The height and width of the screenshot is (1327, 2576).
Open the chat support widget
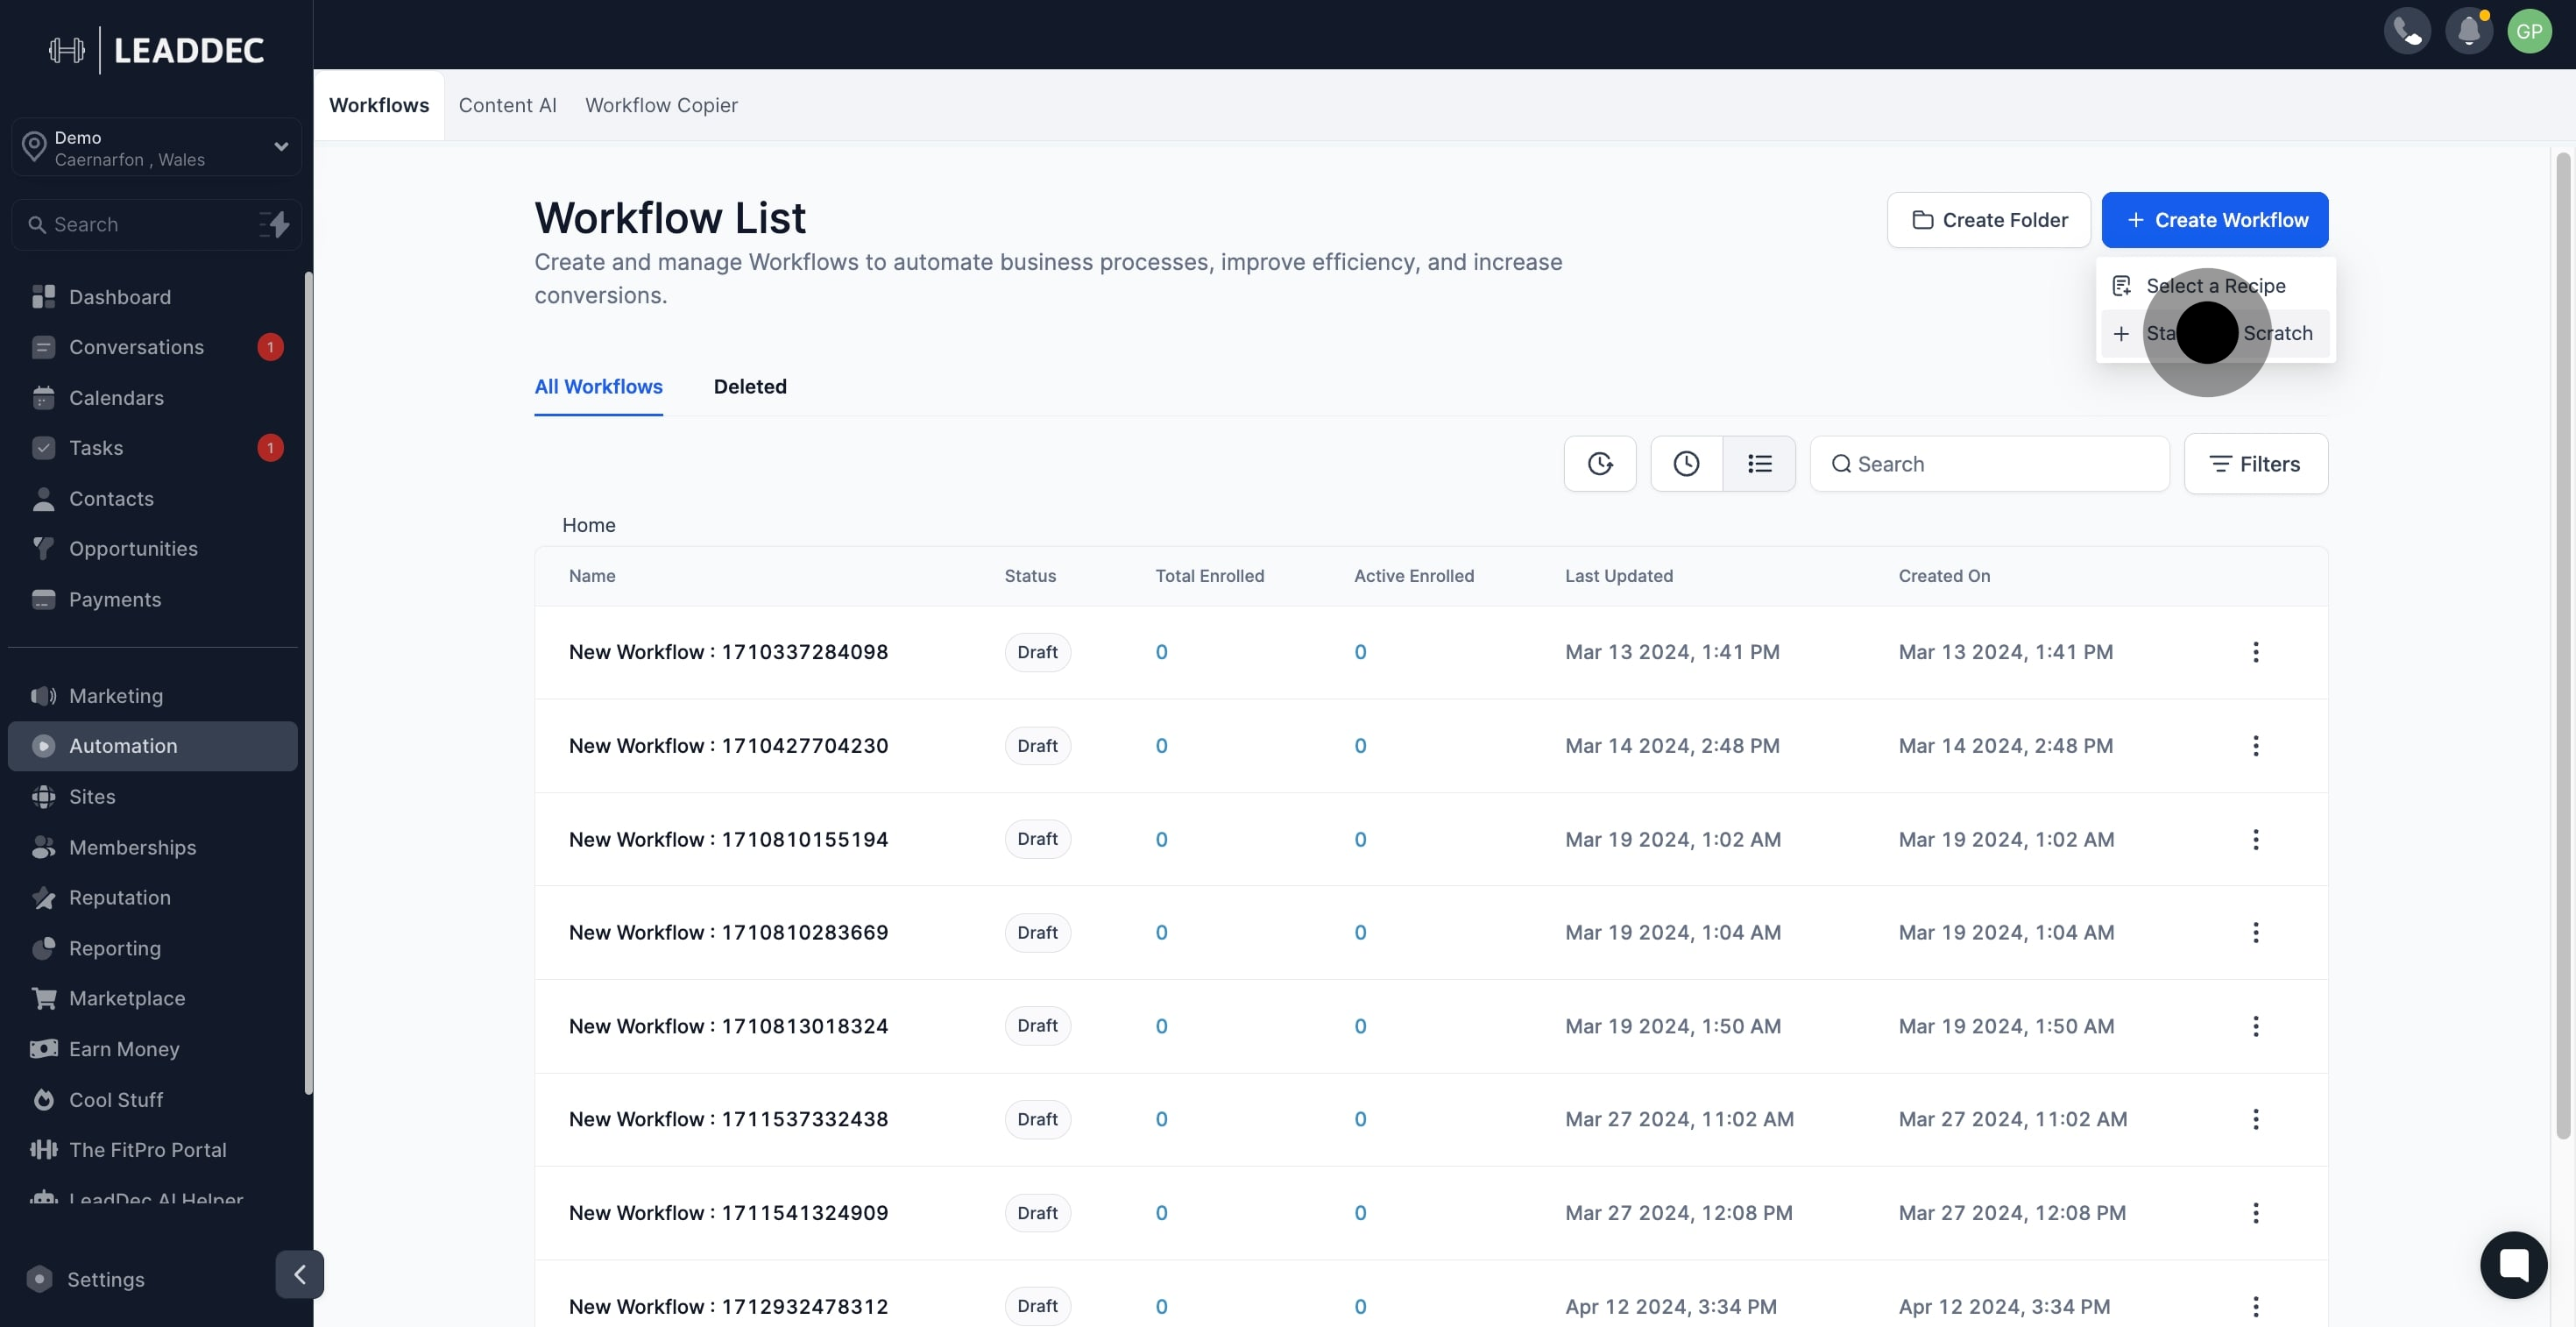[2513, 1265]
